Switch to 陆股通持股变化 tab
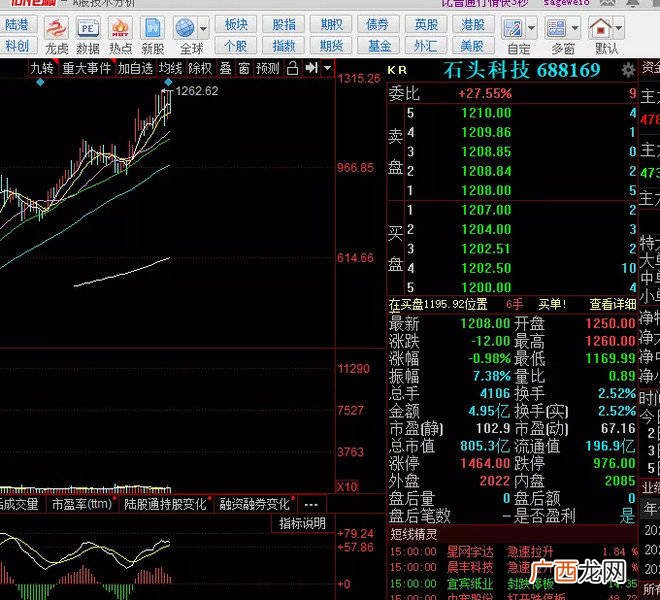The image size is (660, 600). (166, 504)
